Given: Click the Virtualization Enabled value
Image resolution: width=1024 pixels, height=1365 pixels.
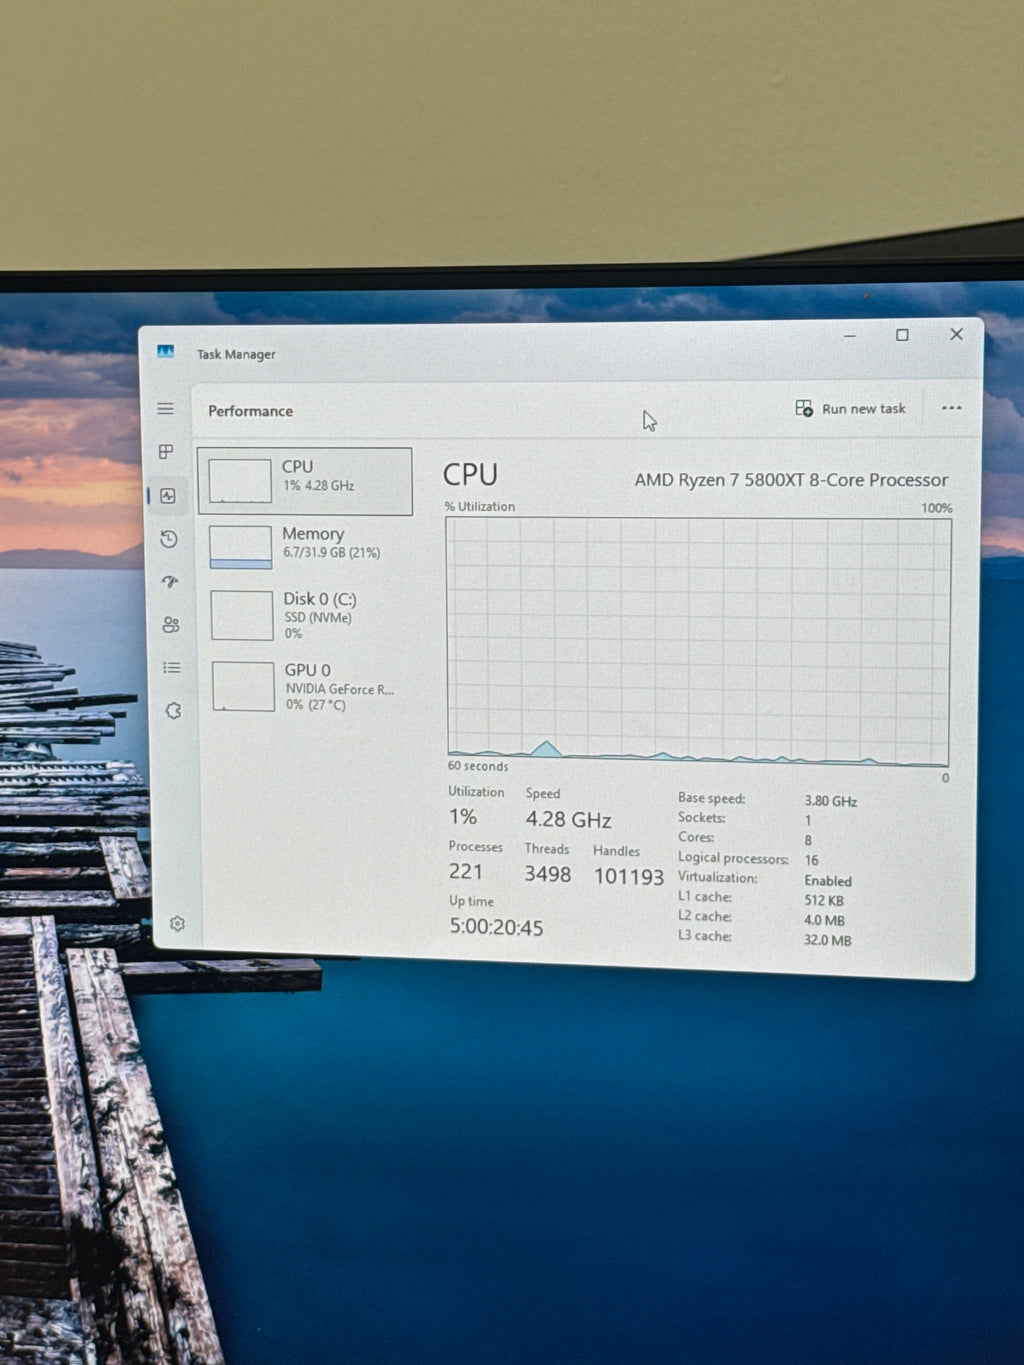Looking at the screenshot, I should (x=828, y=881).
